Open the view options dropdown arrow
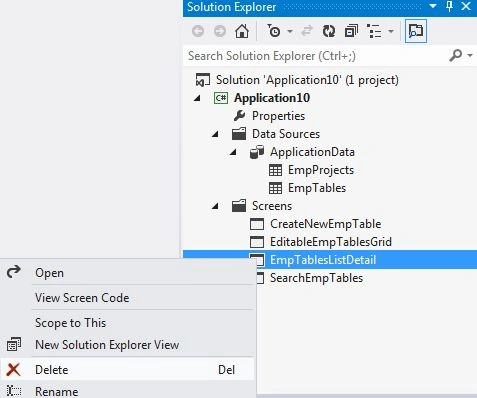477x398 pixels. click(x=391, y=32)
